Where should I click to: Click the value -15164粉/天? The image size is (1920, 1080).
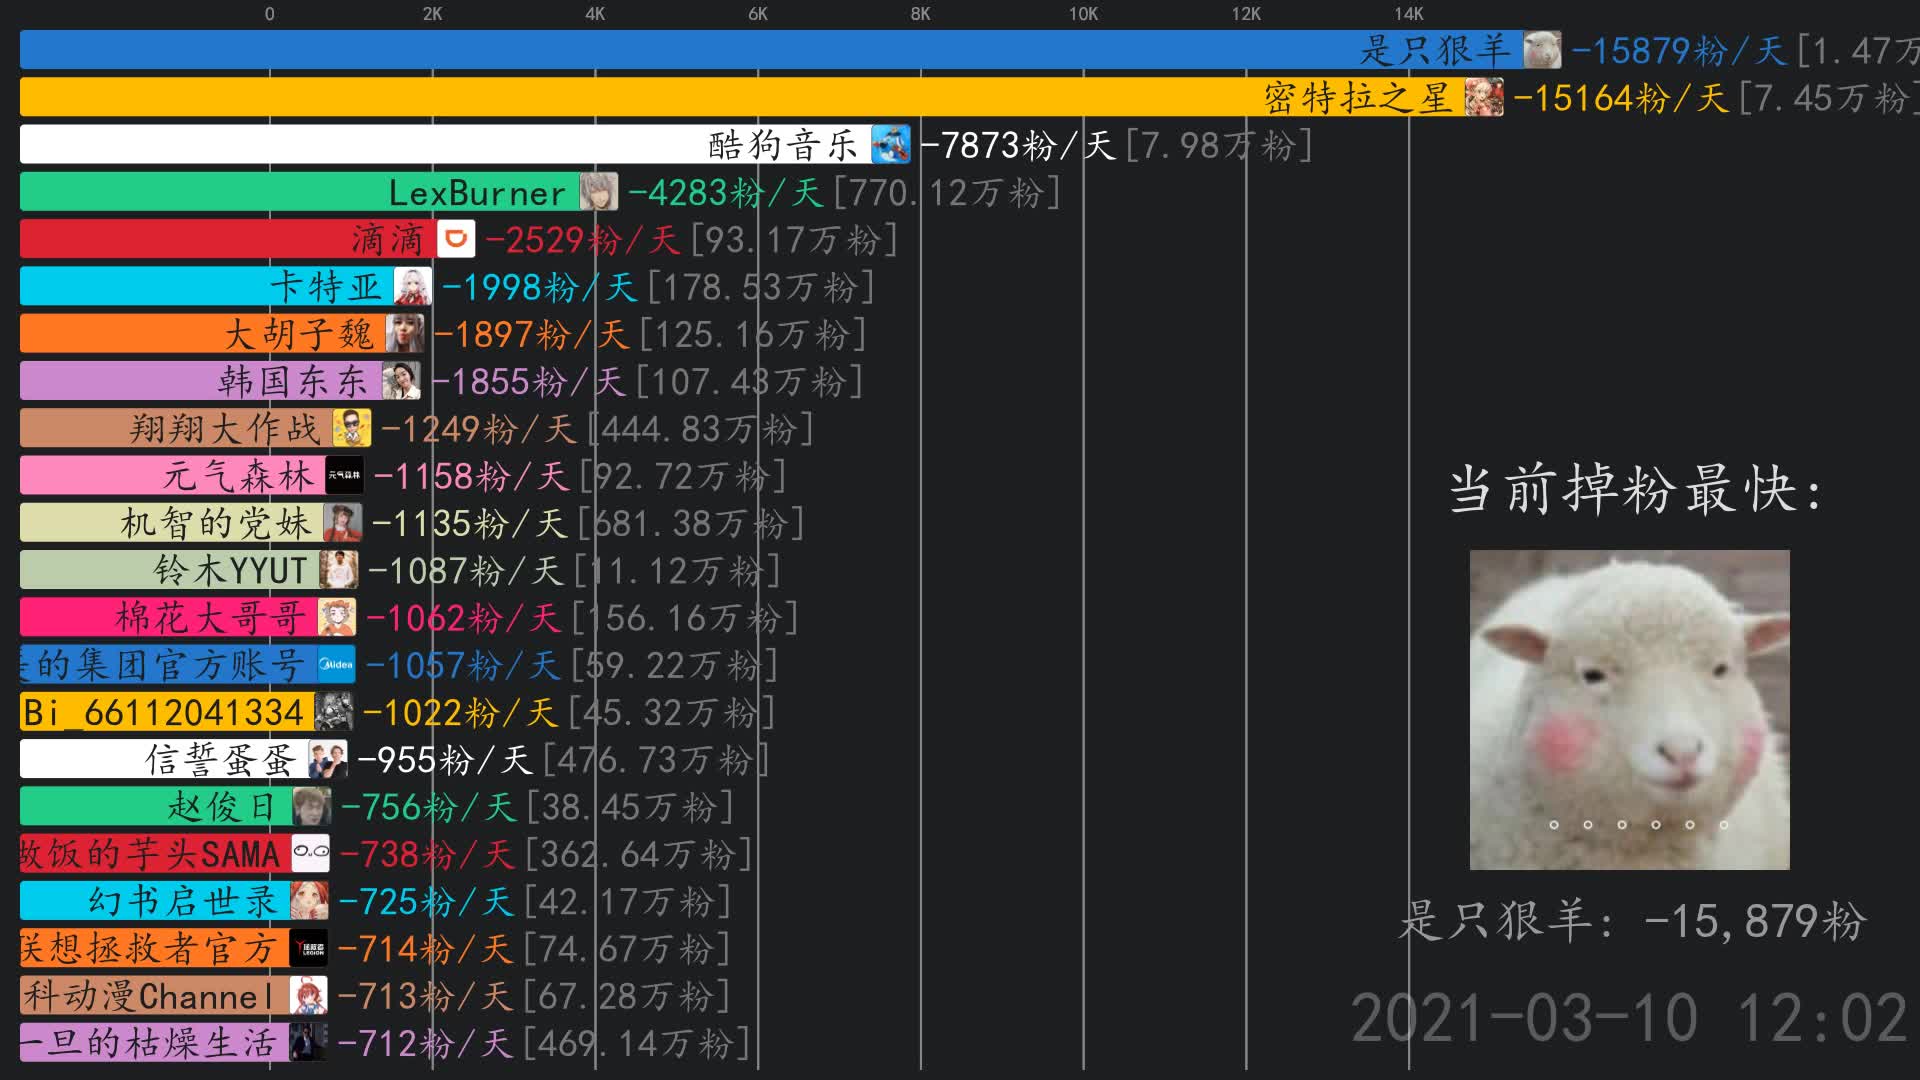(1620, 98)
